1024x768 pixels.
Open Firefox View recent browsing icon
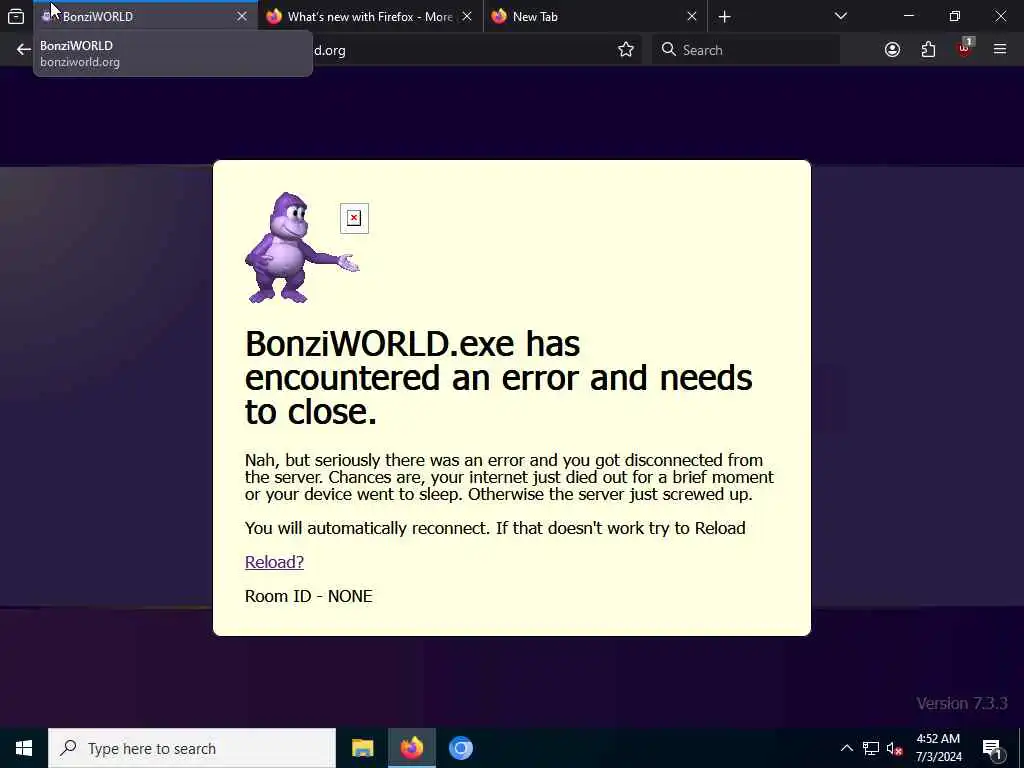(x=16, y=16)
